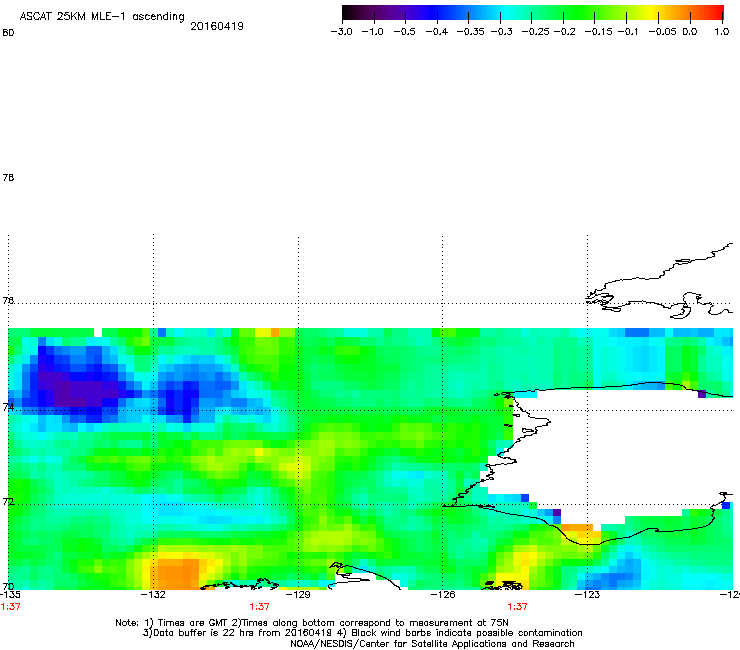
Task: Click the -135 longitude axis label
Action: pos(10,595)
